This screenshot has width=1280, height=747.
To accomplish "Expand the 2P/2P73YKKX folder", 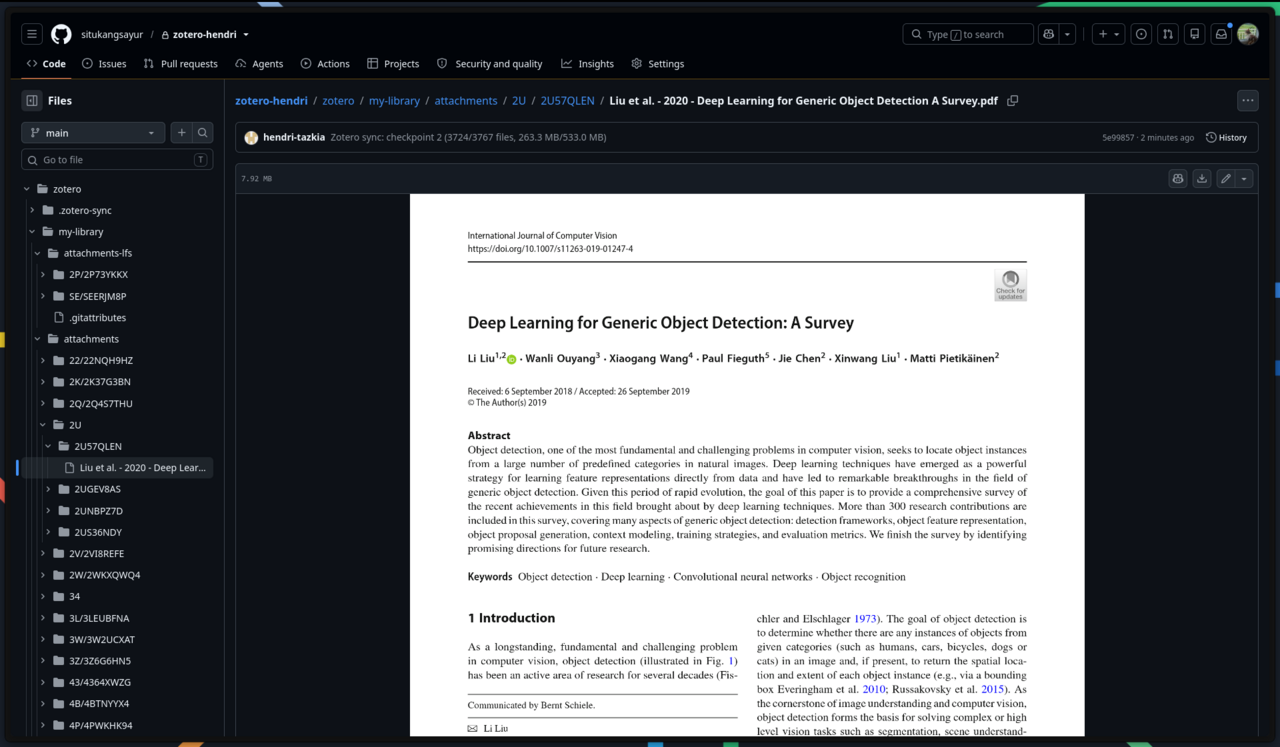I will click(43, 274).
